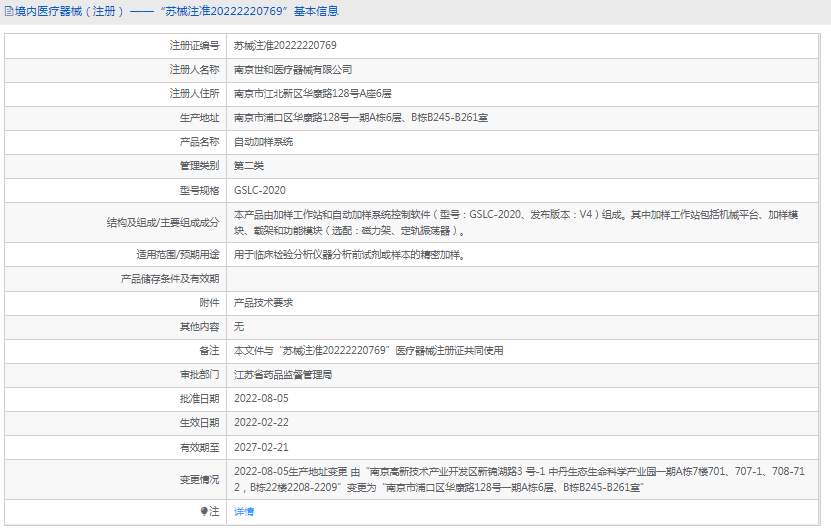The height and width of the screenshot is (531, 831).
Task: Select approving department 江苏省药品监督管理局
Action: pyautogui.click(x=283, y=375)
